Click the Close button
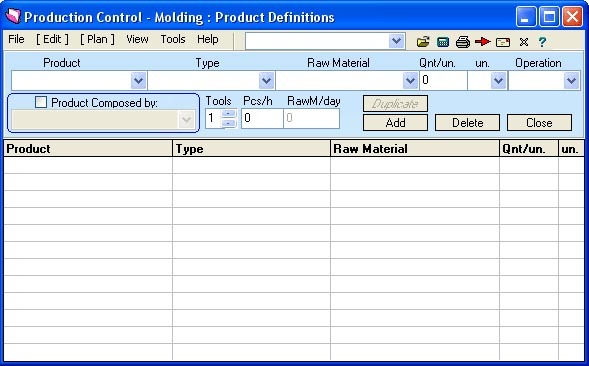Viewport: 589px width, 366px height. coord(539,123)
